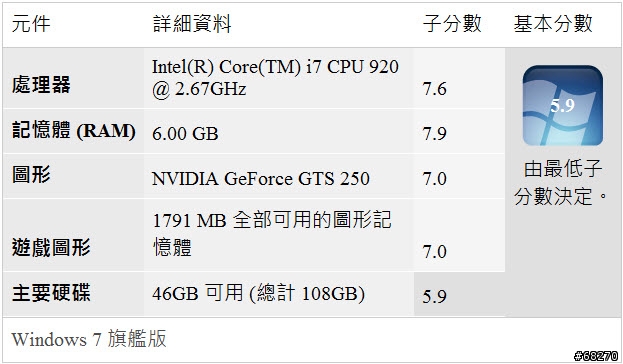The image size is (623, 364).
Task: Click the 1791 MB graphics memory detail
Action: click(x=272, y=233)
